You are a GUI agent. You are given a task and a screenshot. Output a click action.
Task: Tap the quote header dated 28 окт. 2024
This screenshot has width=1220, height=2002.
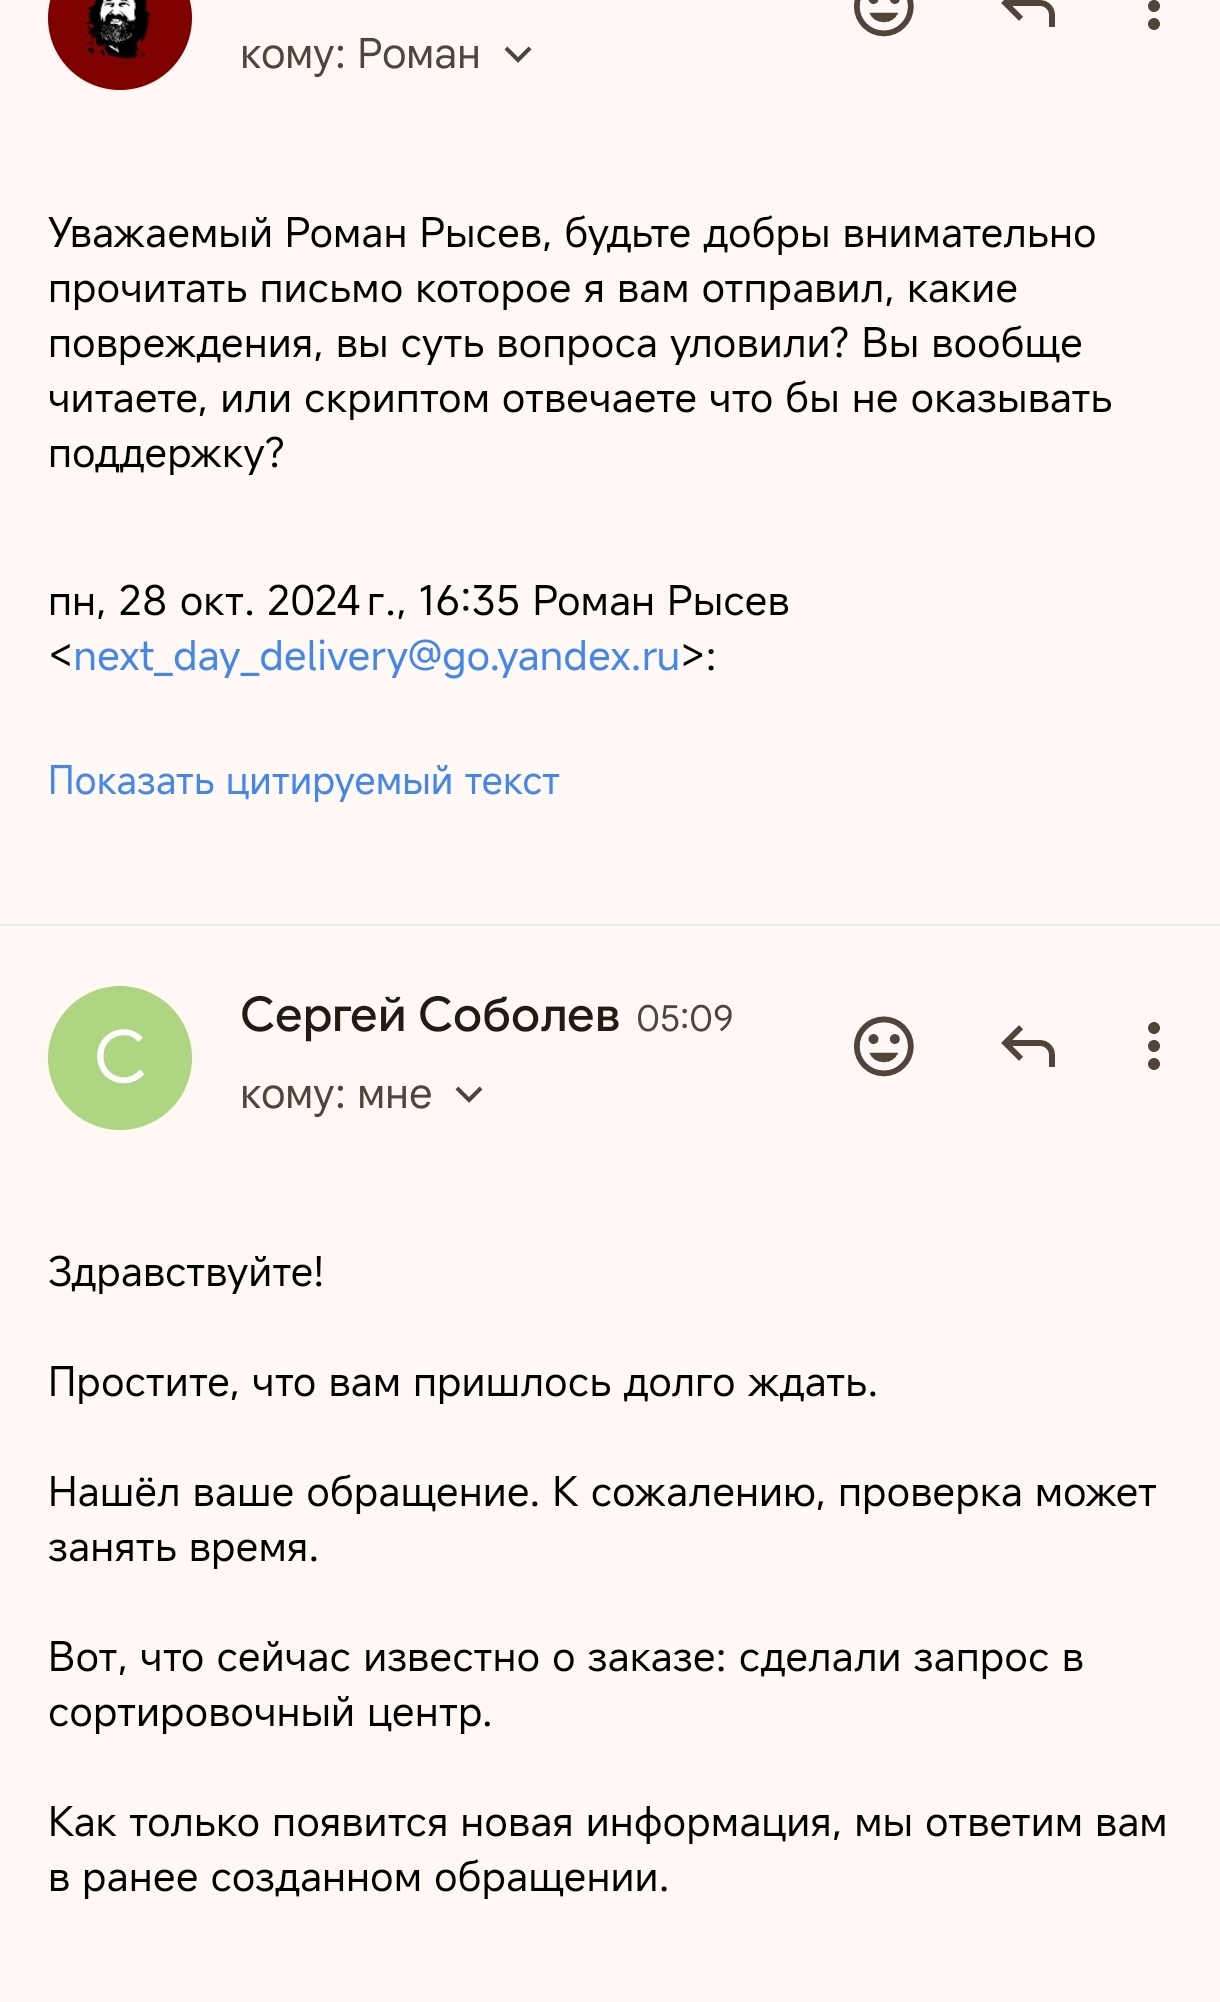pyautogui.click(x=419, y=602)
